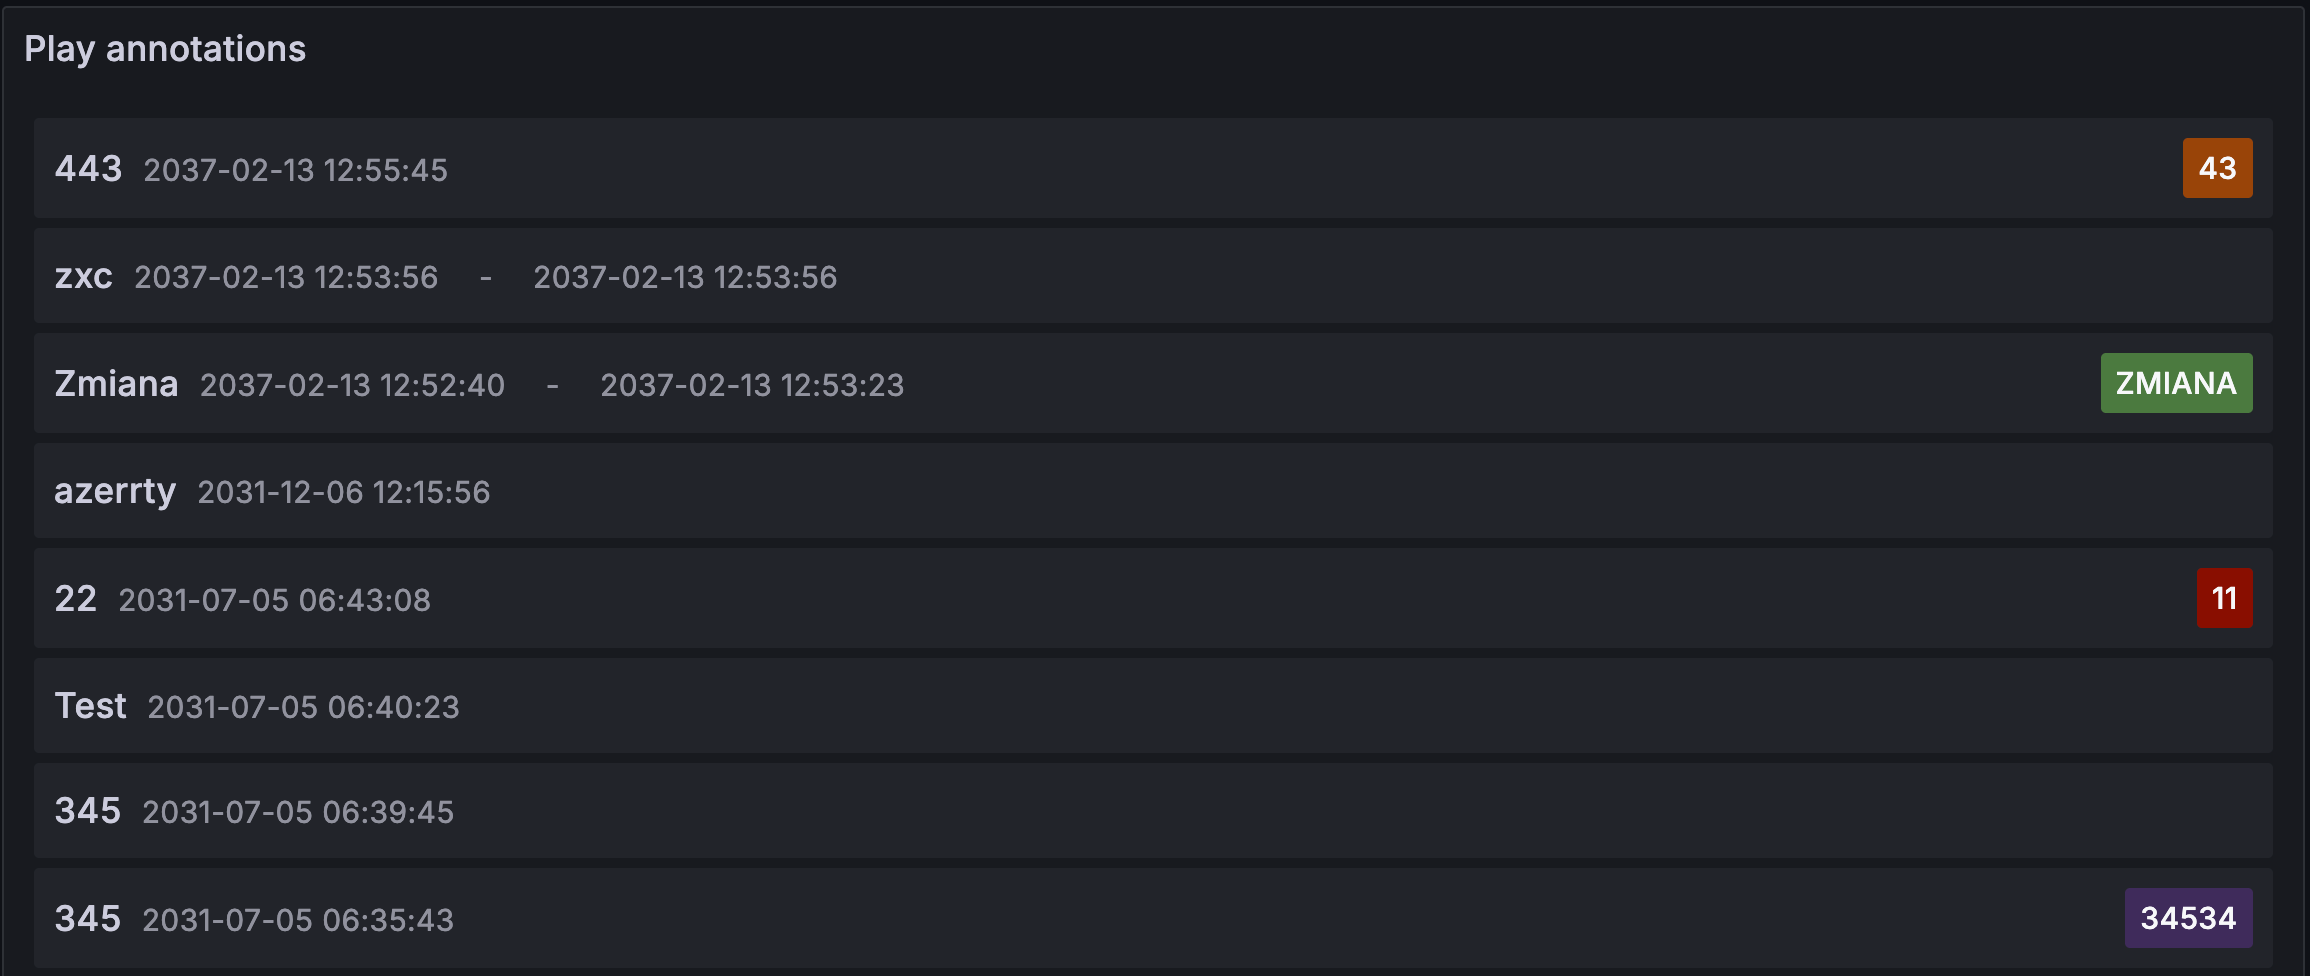Click the bold 443 annotation label

pyautogui.click(x=88, y=169)
